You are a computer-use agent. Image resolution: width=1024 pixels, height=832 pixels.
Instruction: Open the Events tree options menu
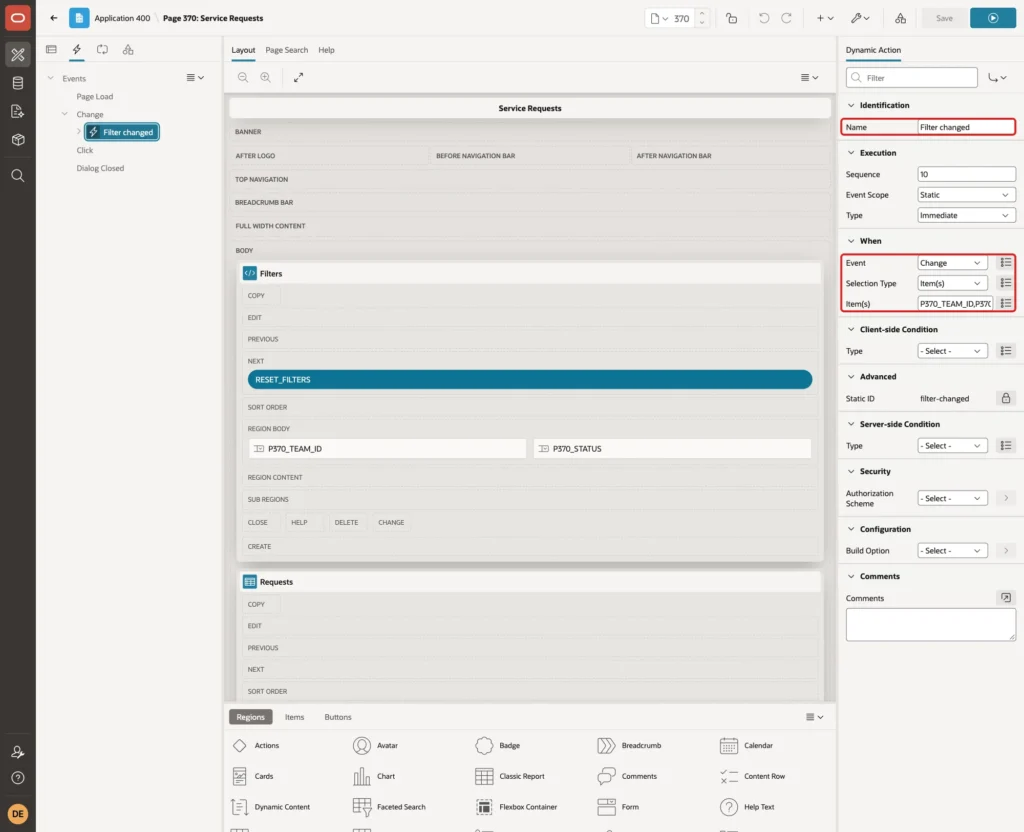pyautogui.click(x=195, y=77)
